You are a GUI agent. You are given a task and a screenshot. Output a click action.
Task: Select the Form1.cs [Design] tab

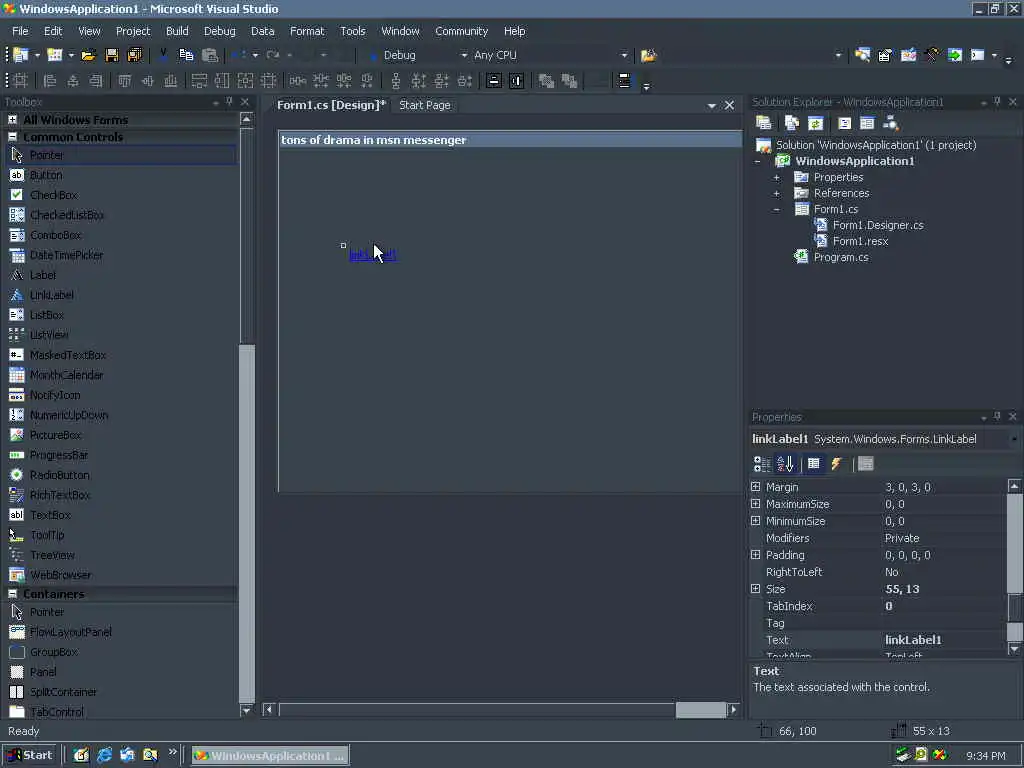[331, 105]
